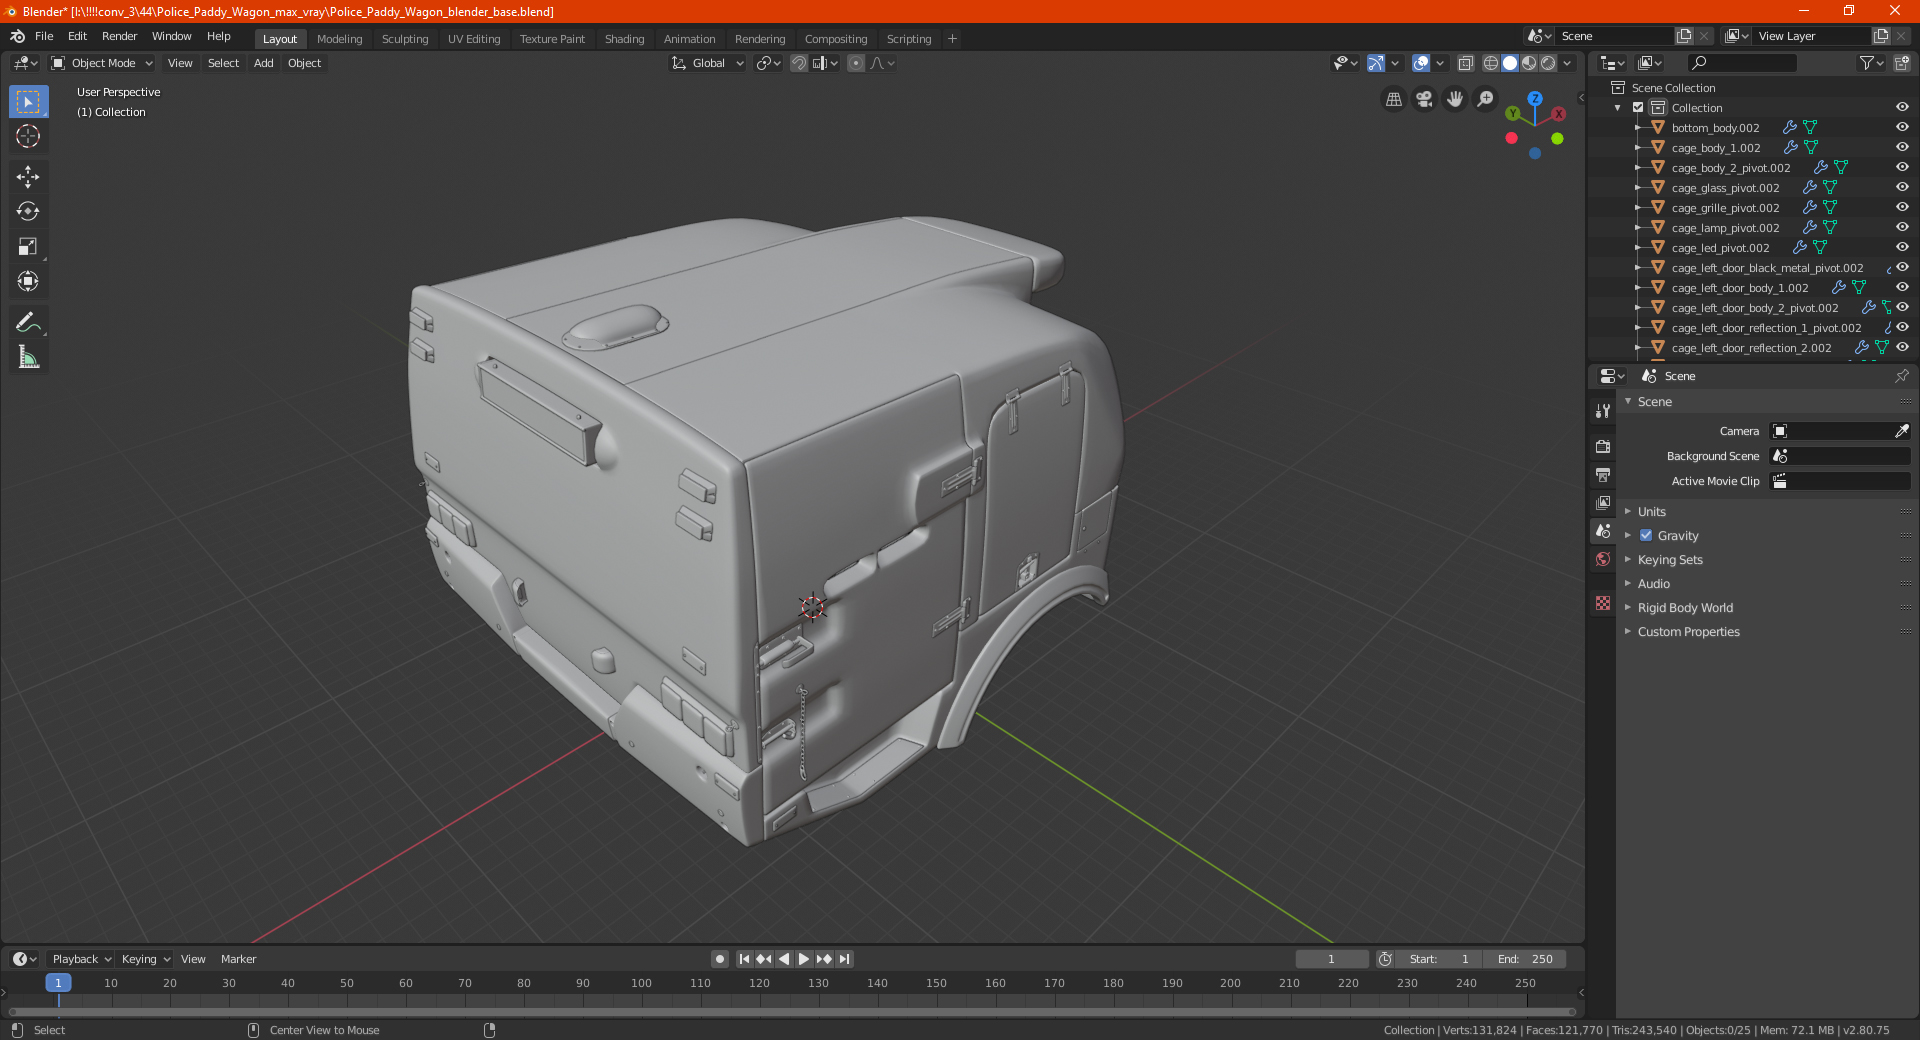
Task: Play the animation in reverse
Action: [x=784, y=959]
